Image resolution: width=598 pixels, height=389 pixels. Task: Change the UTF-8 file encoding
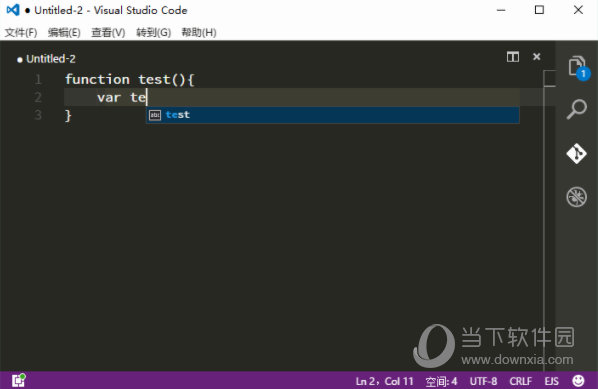coord(483,381)
